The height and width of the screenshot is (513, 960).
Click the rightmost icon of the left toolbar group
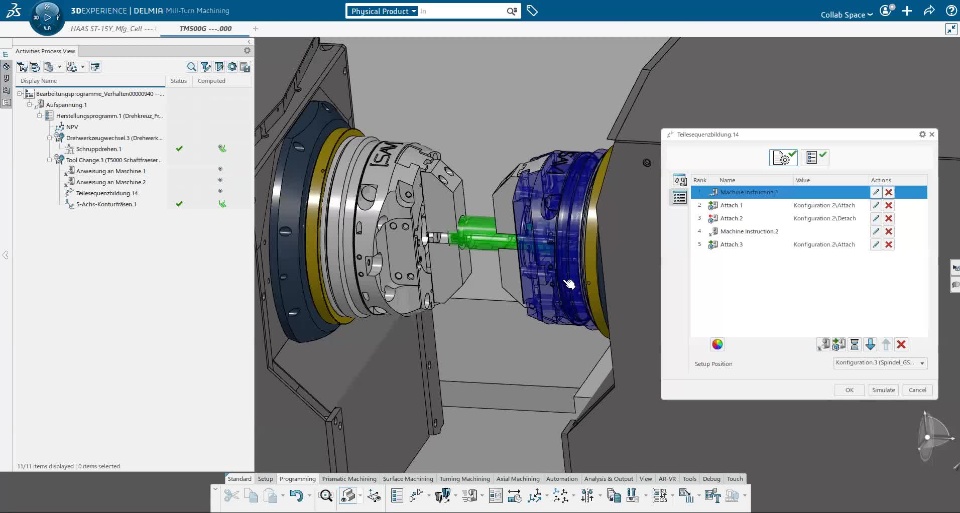click(95, 67)
